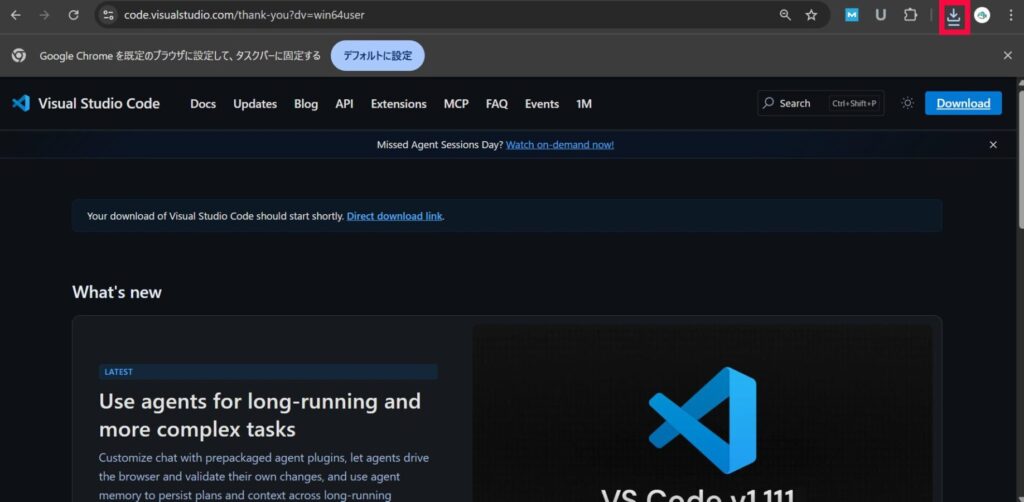The width and height of the screenshot is (1024, 502).
Task: Bookmark this page with the star icon
Action: click(811, 15)
